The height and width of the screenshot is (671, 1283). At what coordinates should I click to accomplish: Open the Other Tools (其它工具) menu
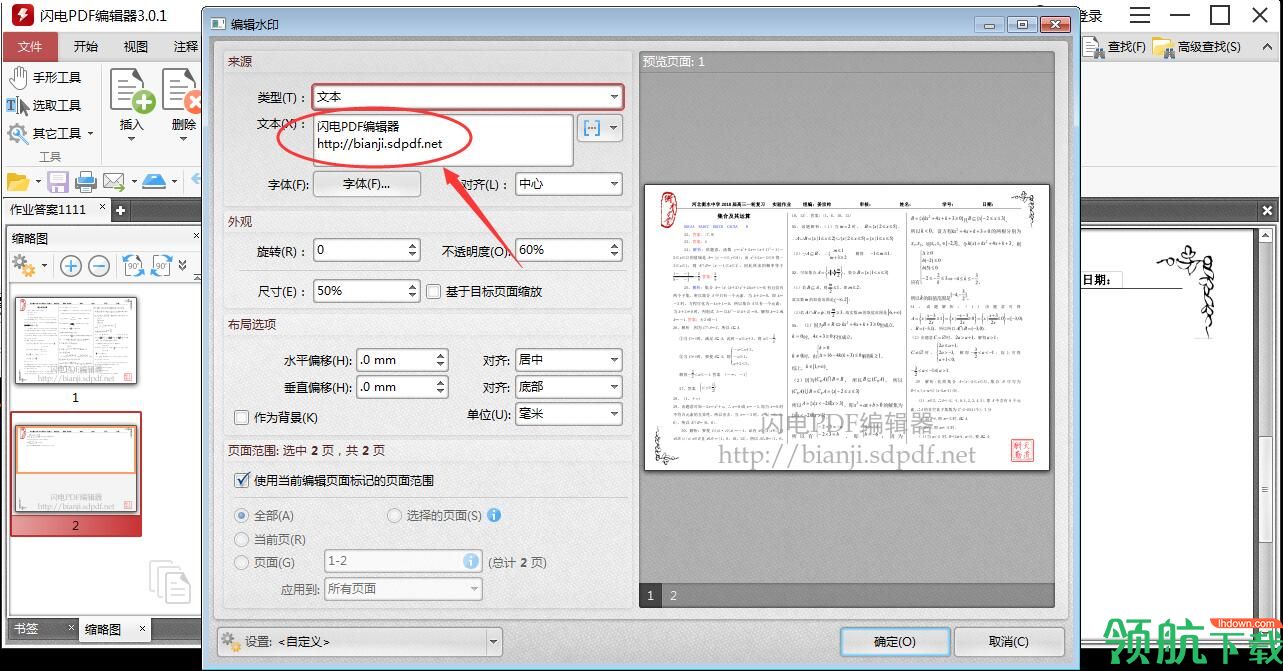coord(50,133)
